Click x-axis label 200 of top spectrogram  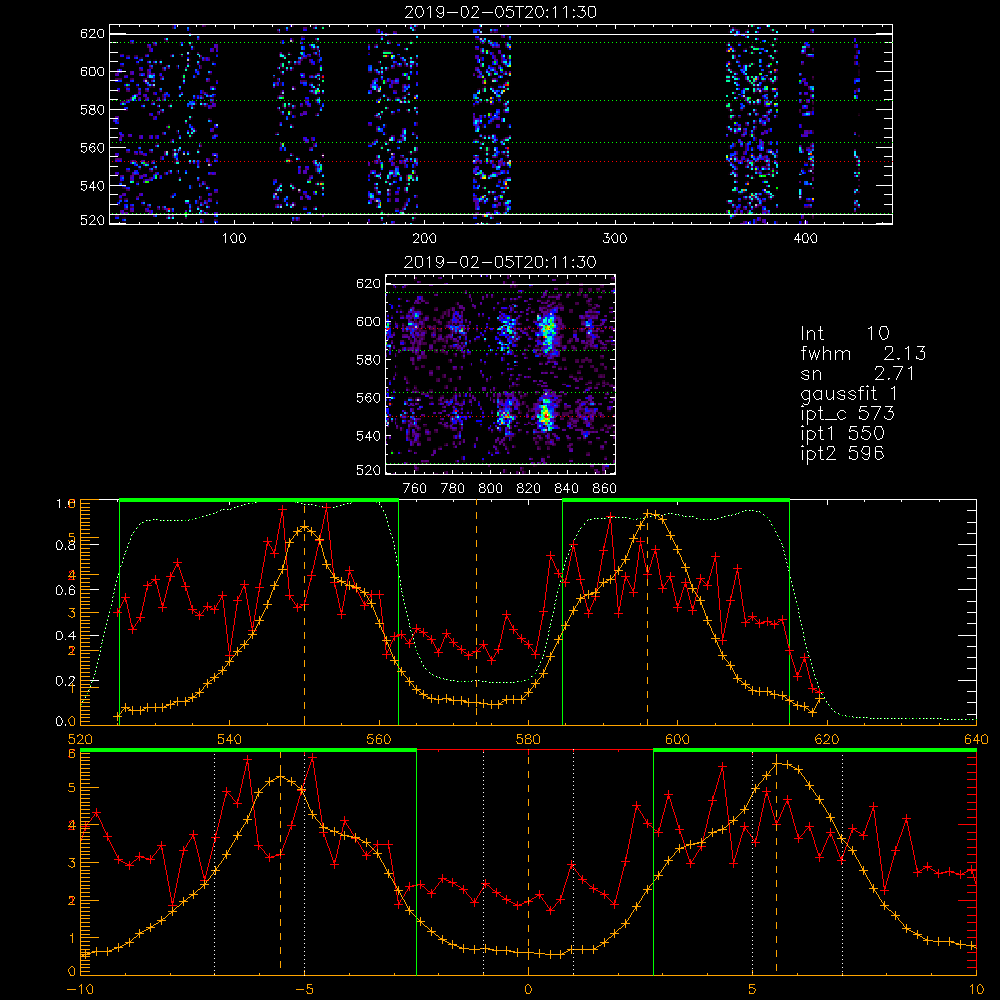point(424,239)
